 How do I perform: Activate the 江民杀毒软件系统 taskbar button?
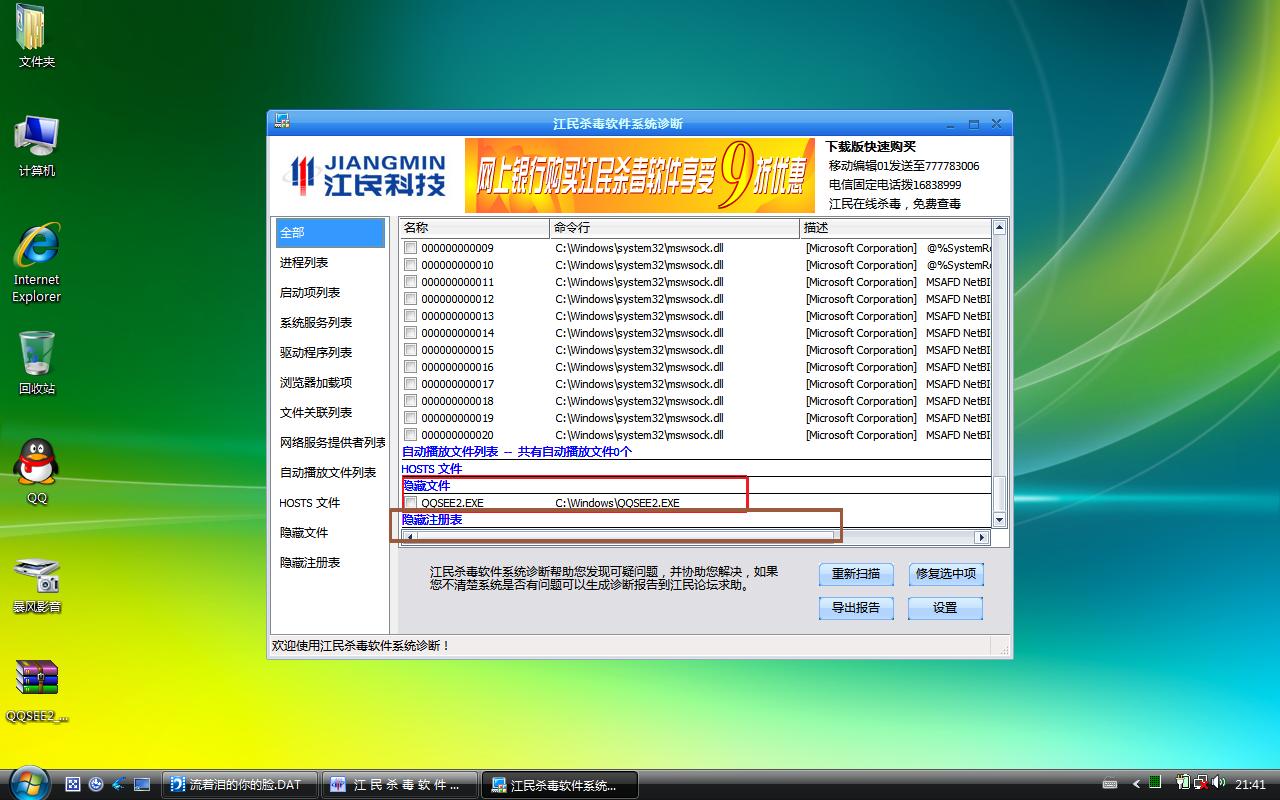560,785
